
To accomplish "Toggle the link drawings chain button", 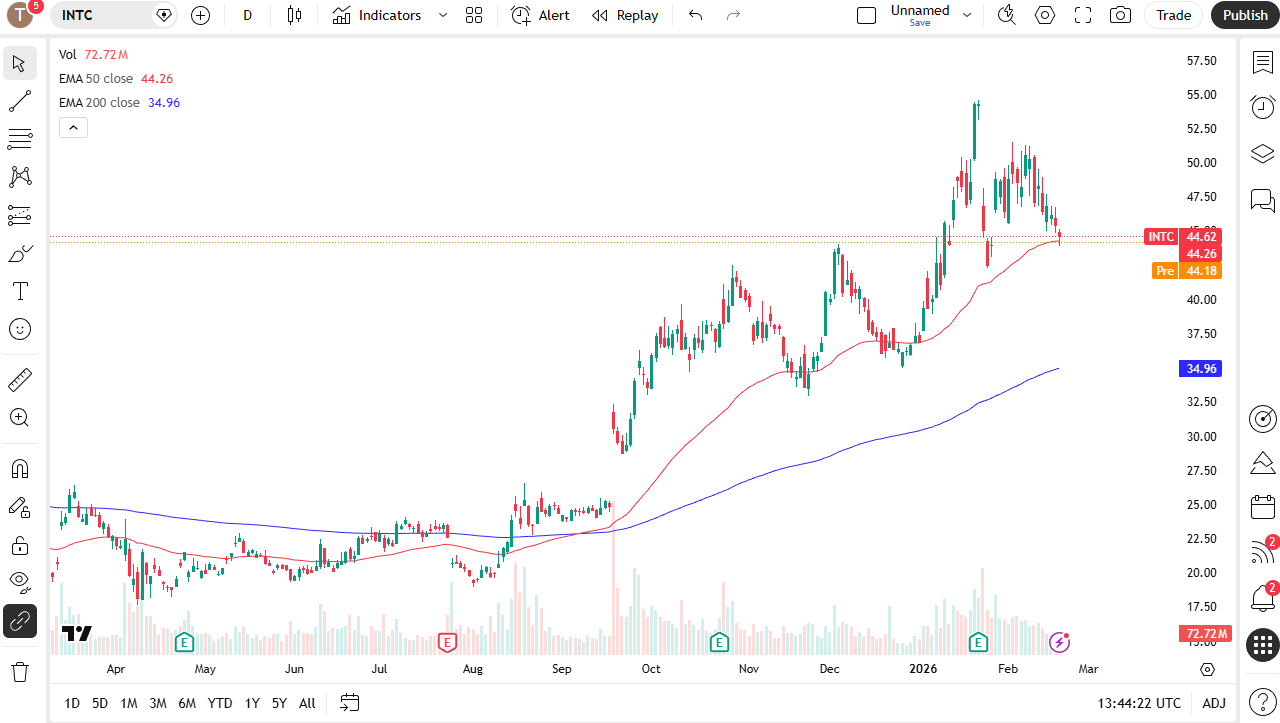I will (20, 621).
